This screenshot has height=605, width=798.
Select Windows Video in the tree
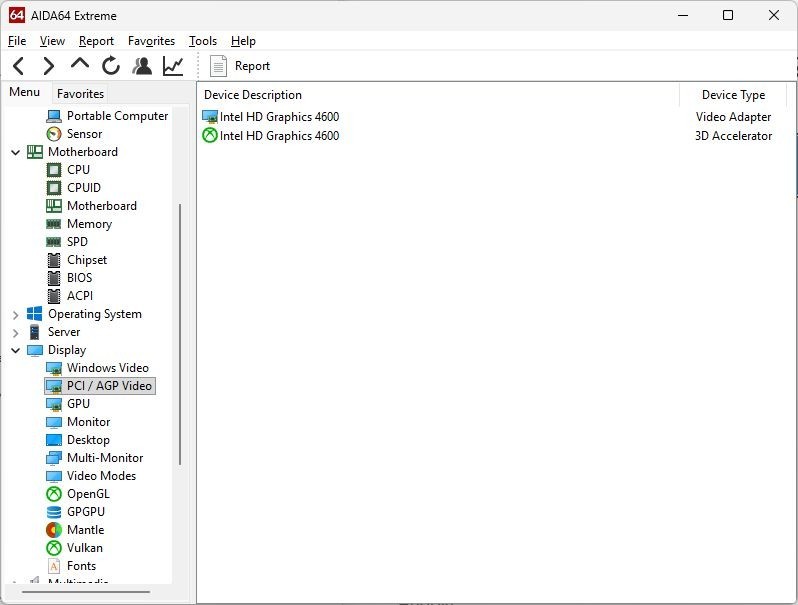[108, 368]
